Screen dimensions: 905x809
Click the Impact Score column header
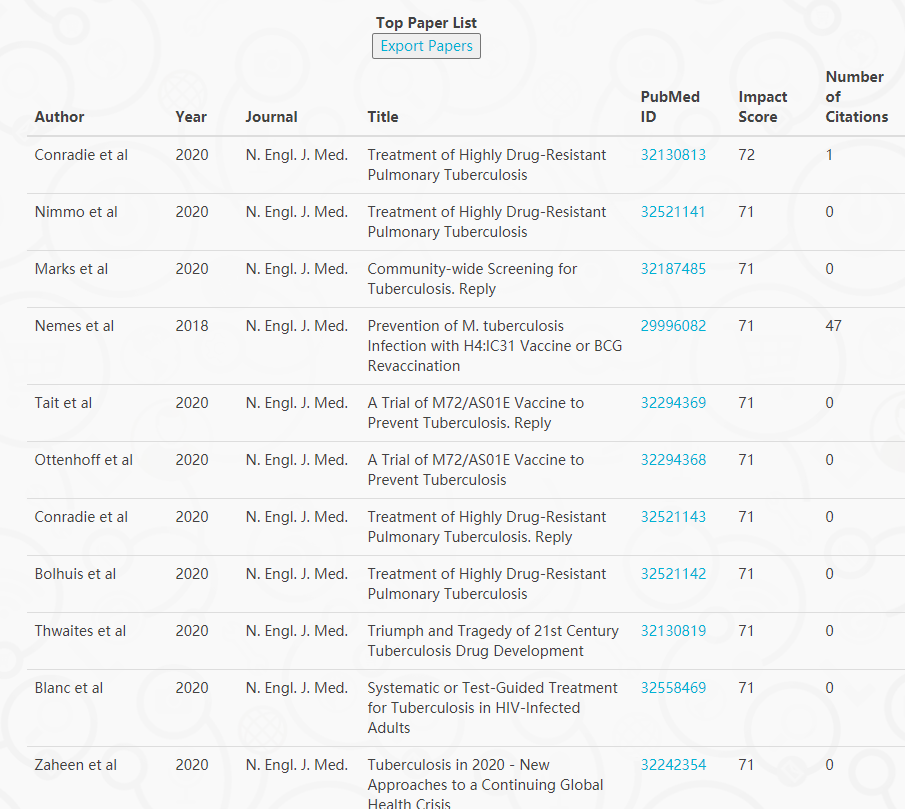coord(762,107)
